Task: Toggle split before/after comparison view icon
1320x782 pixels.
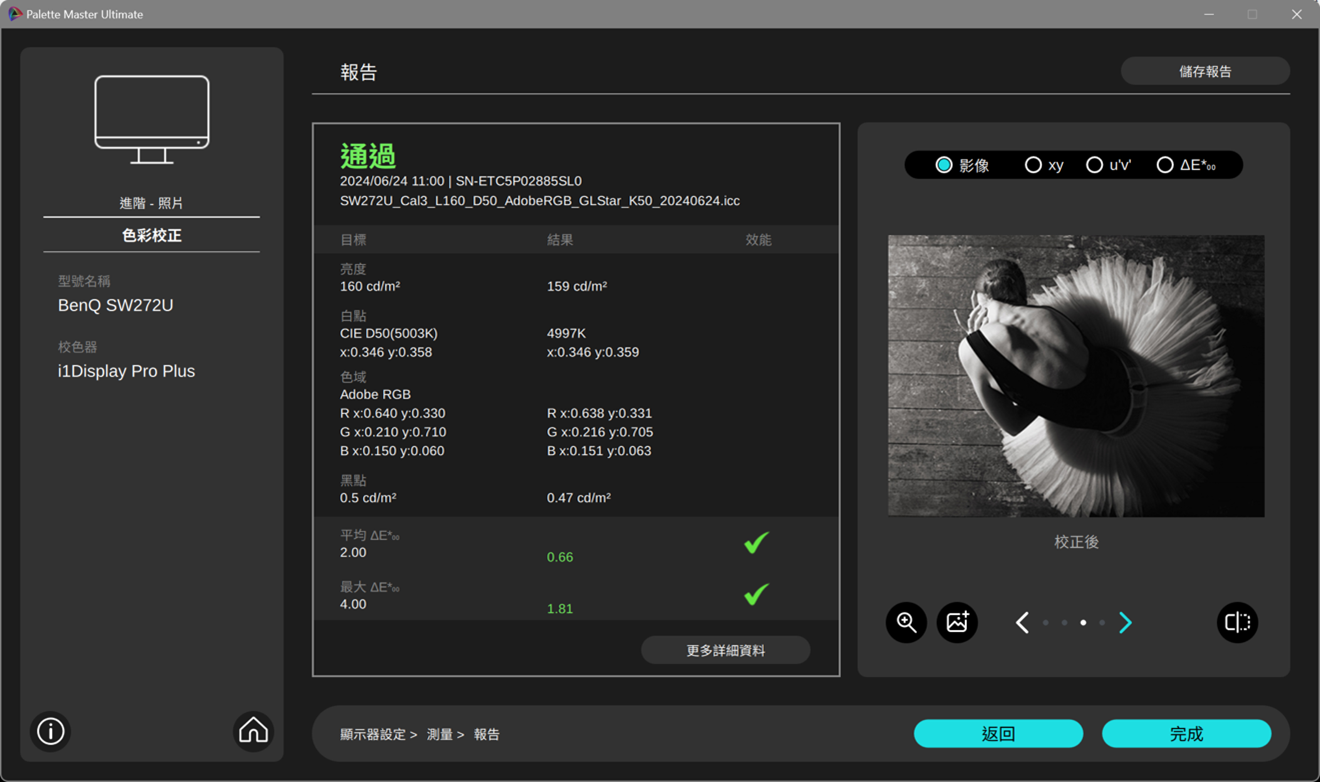Action: 1237,622
